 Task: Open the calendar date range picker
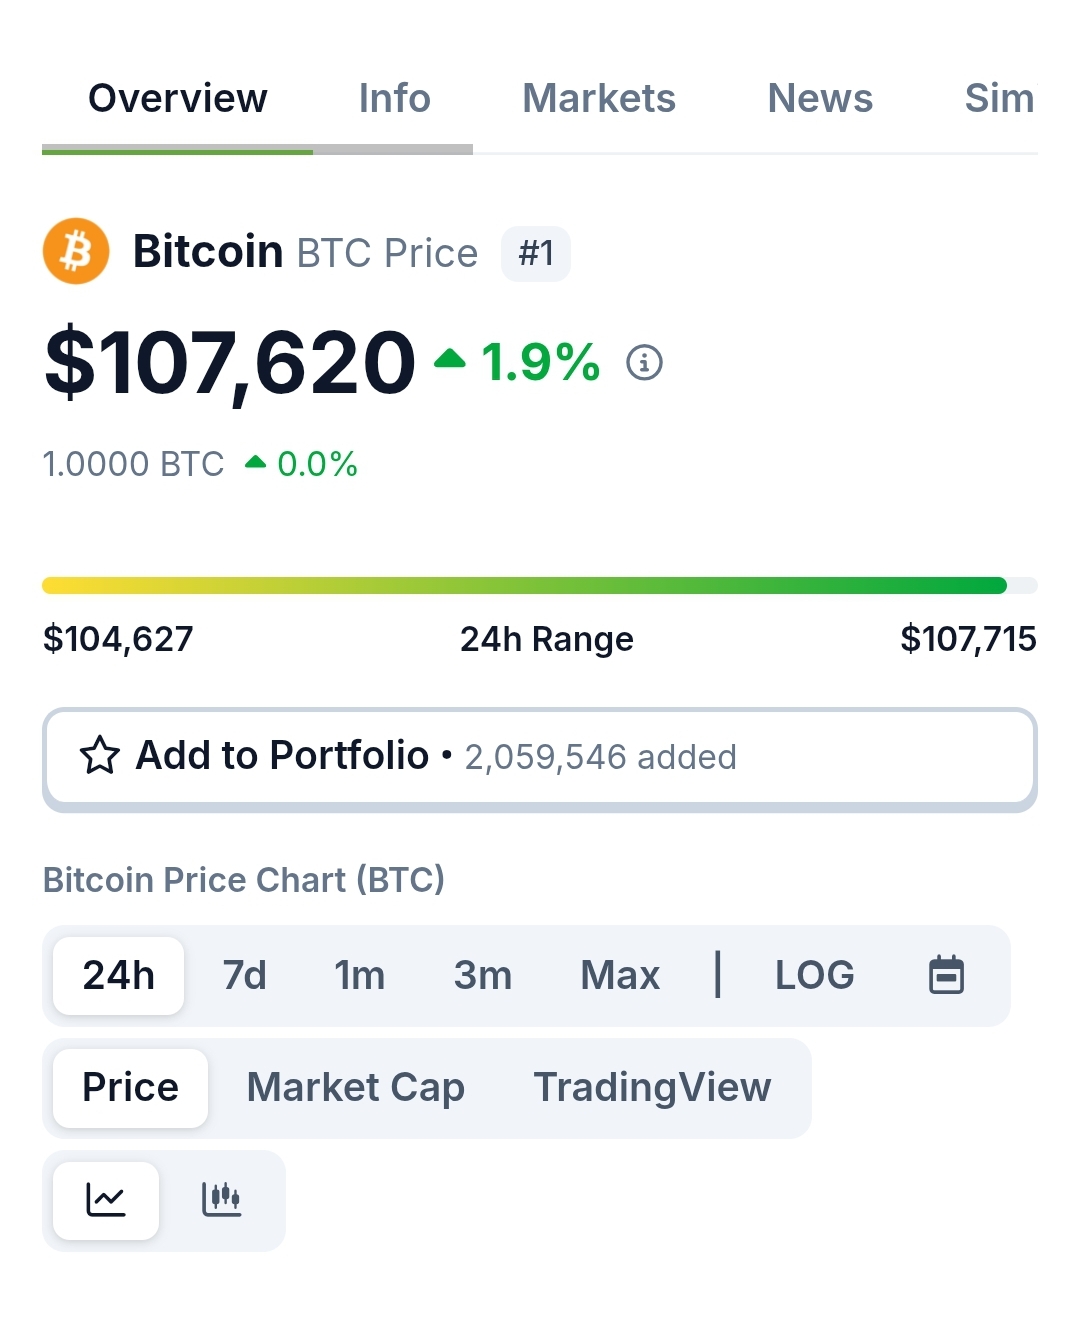946,975
